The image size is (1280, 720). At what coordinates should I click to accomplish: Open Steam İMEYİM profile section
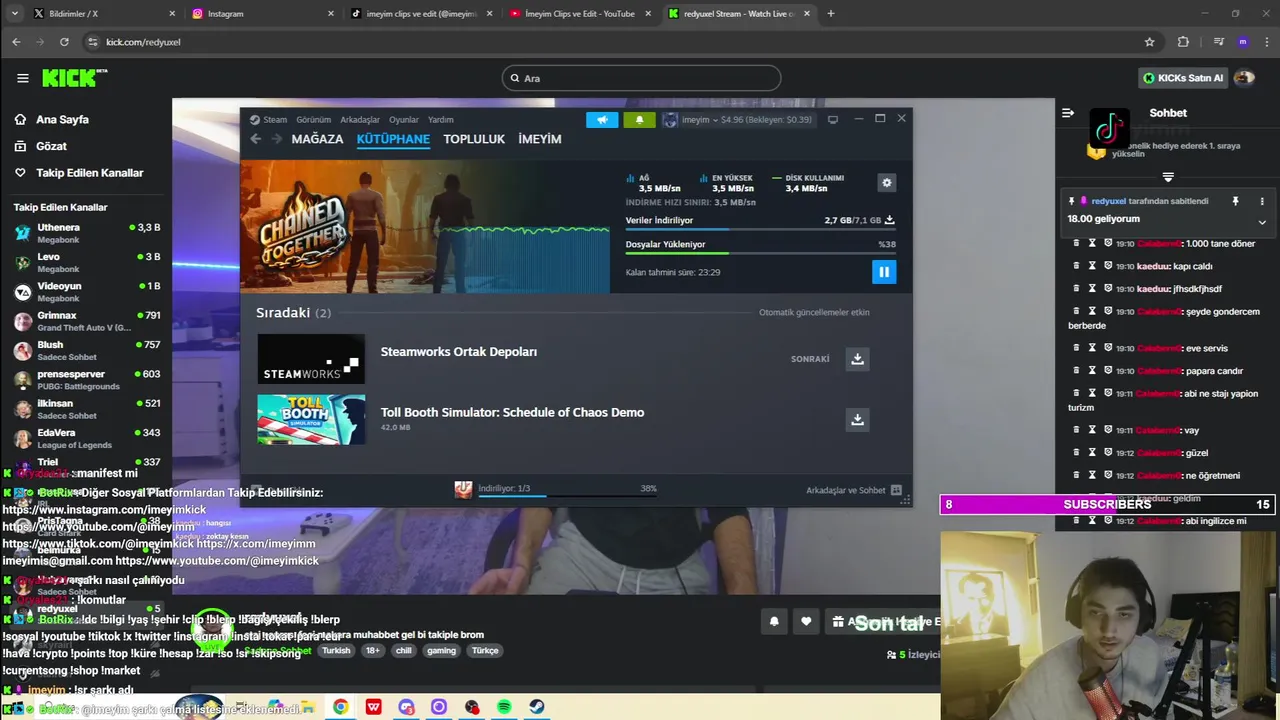point(540,139)
